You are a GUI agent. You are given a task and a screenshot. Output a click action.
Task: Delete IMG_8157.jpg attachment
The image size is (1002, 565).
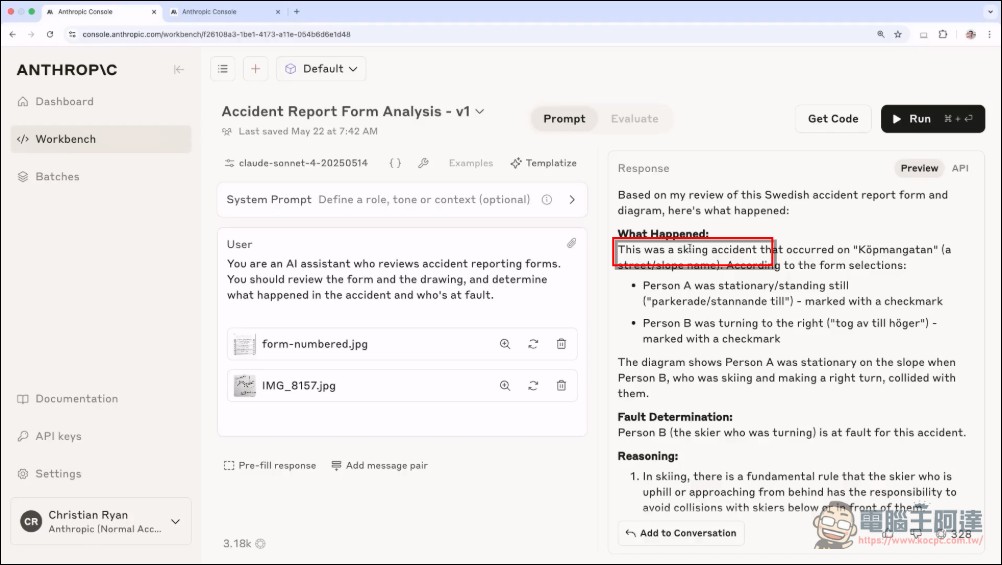point(561,385)
